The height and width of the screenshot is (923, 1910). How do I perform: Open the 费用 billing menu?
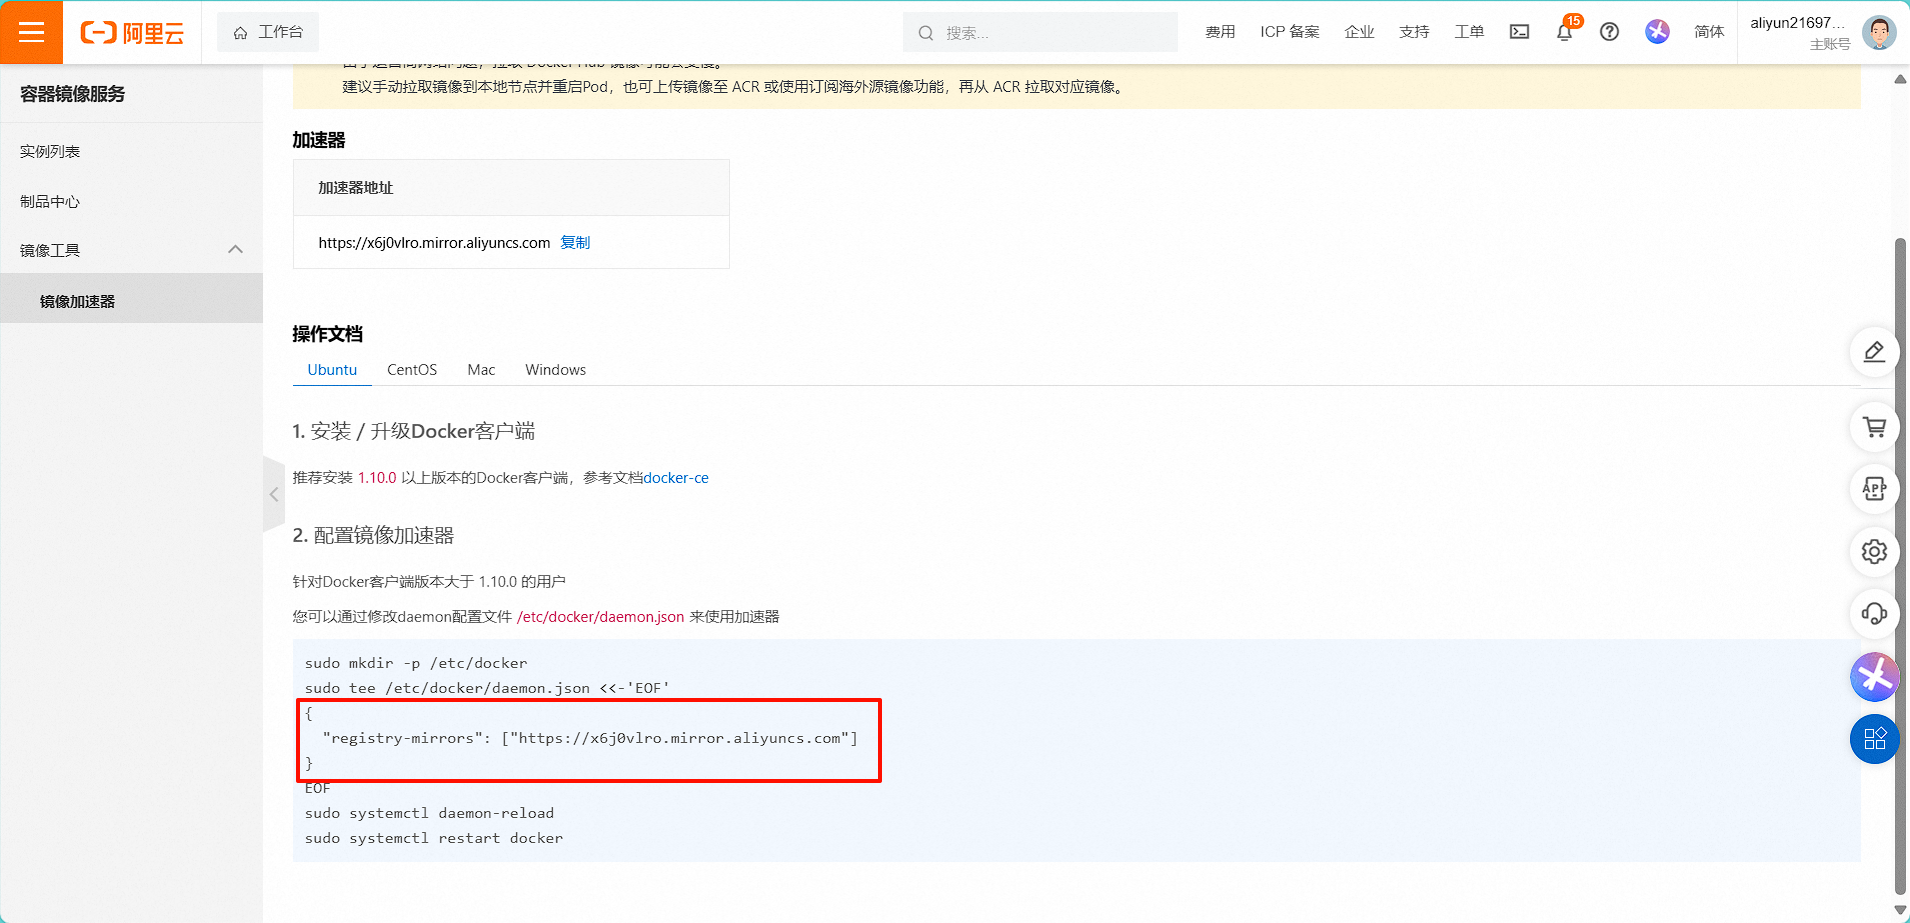tap(1220, 32)
